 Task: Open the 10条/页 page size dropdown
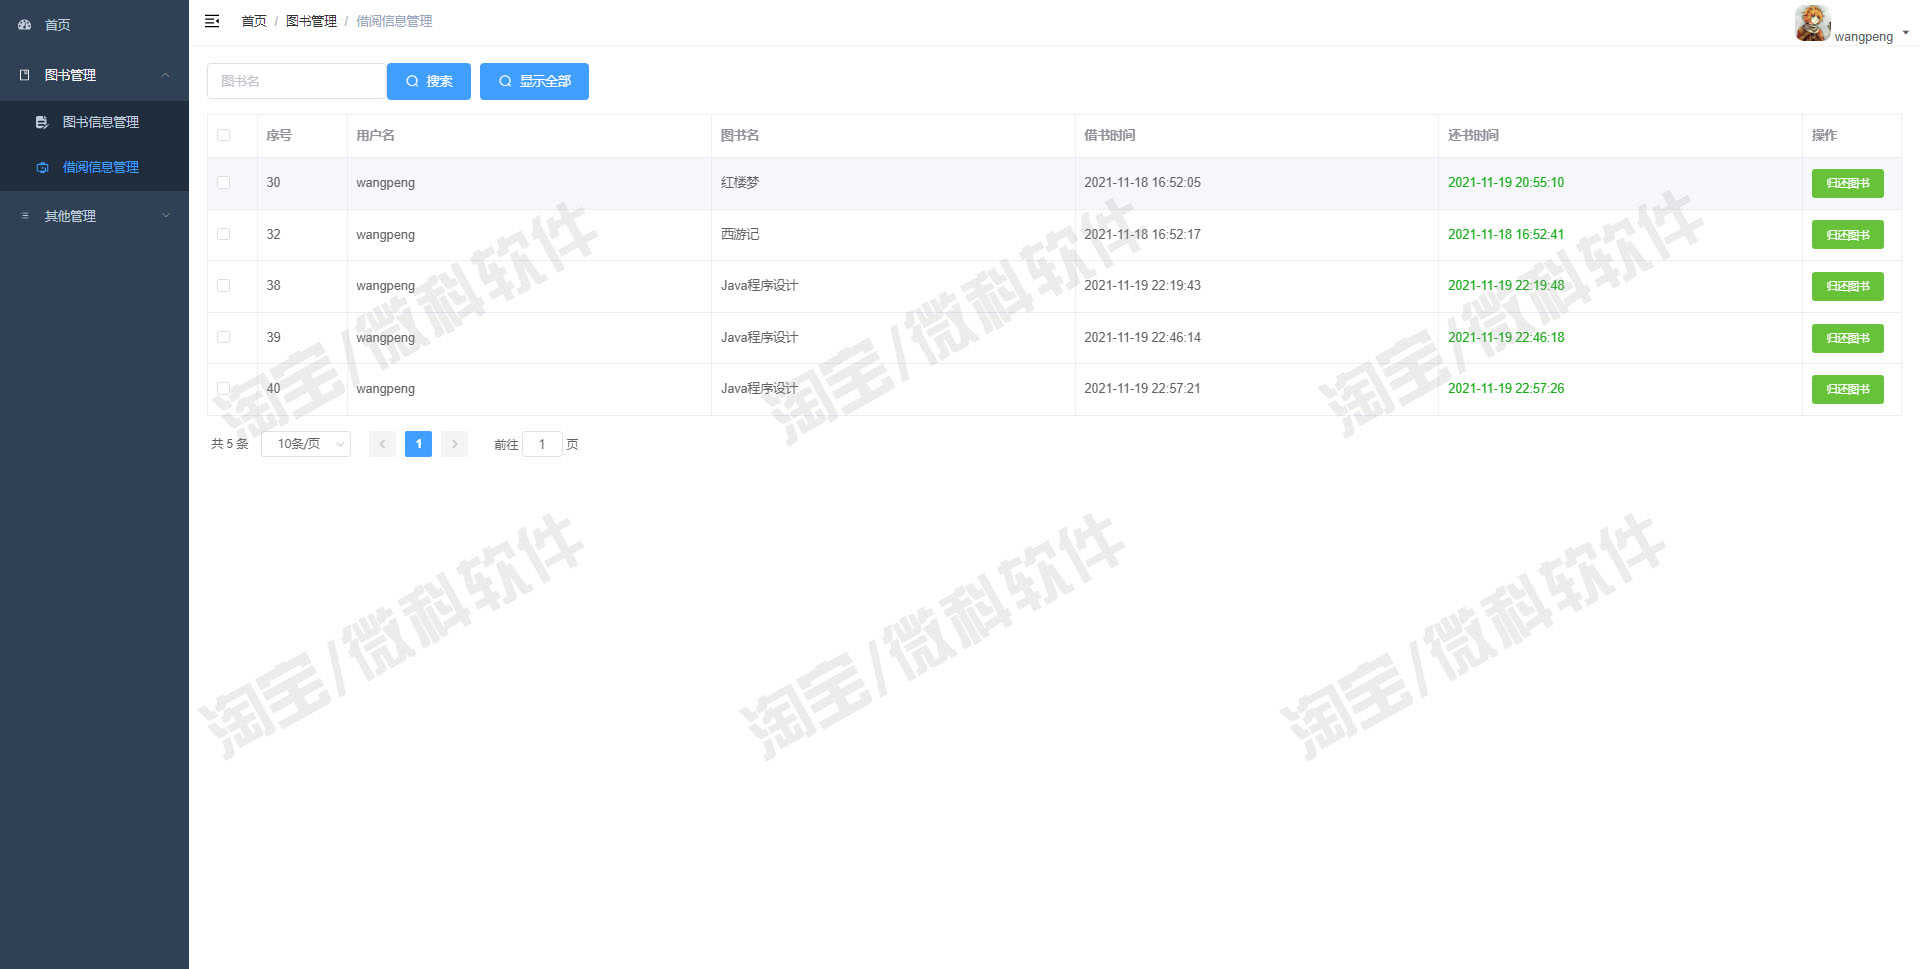[x=306, y=444]
